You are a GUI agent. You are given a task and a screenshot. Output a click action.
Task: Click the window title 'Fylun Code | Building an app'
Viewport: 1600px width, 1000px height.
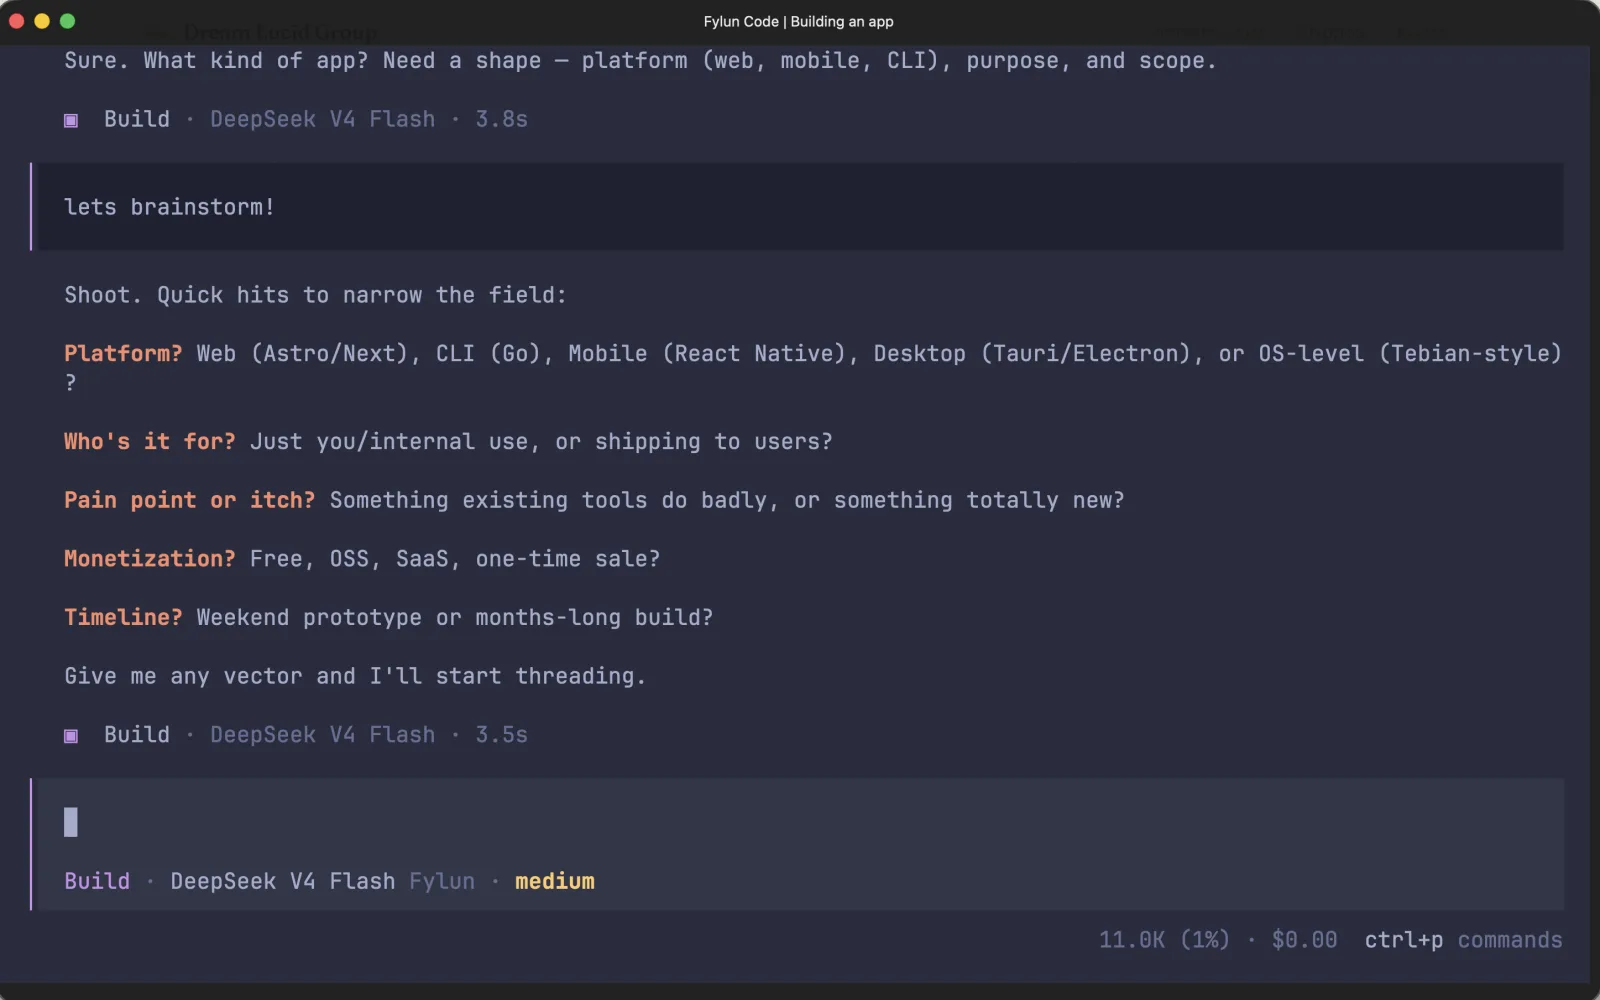798,21
